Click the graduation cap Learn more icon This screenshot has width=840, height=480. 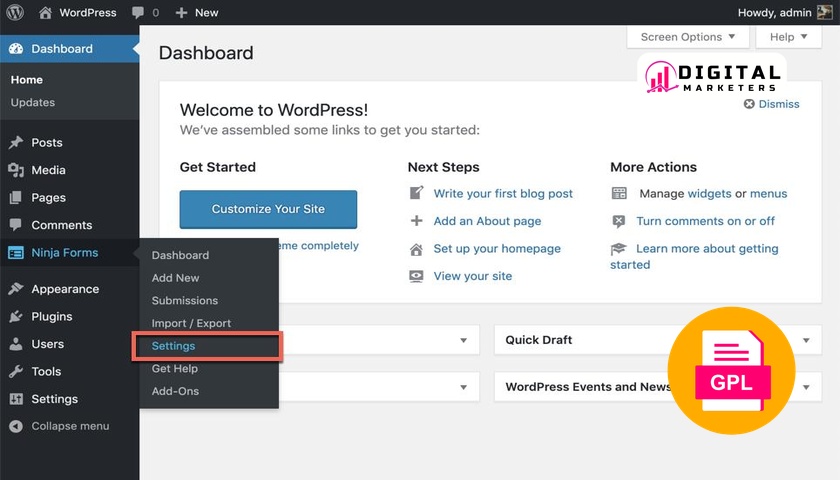pyautogui.click(x=618, y=249)
